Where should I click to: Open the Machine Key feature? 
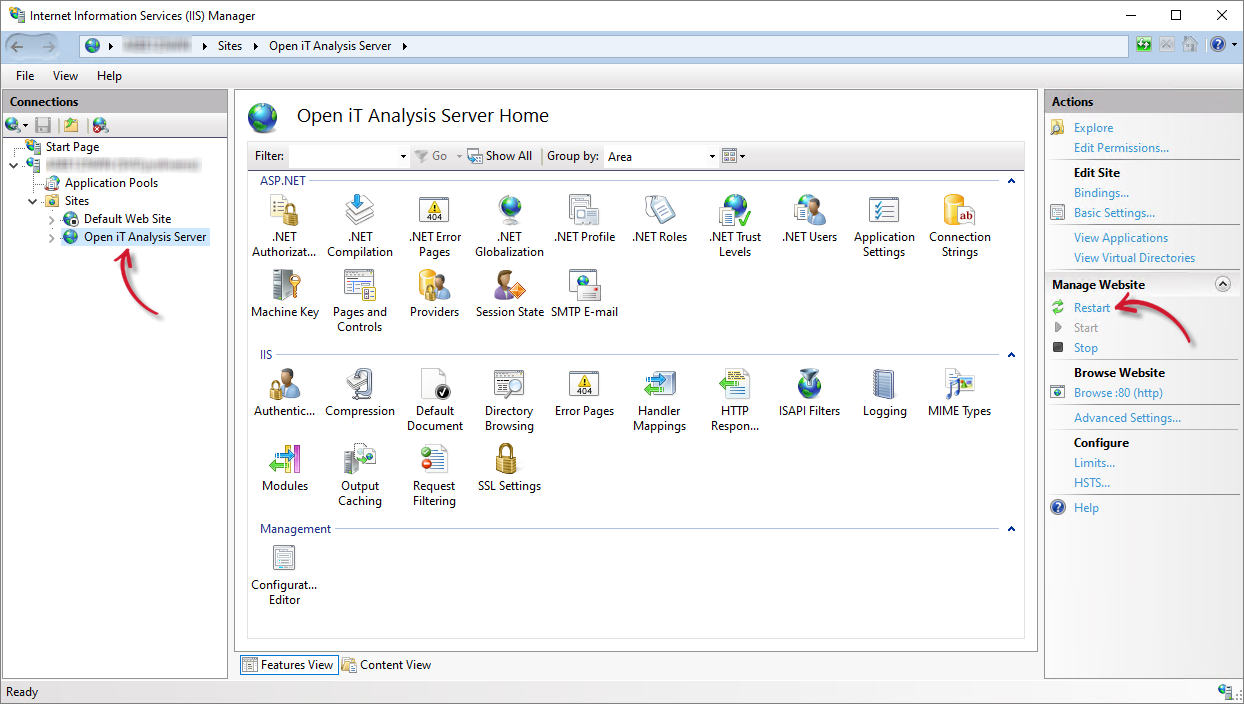tap(285, 293)
